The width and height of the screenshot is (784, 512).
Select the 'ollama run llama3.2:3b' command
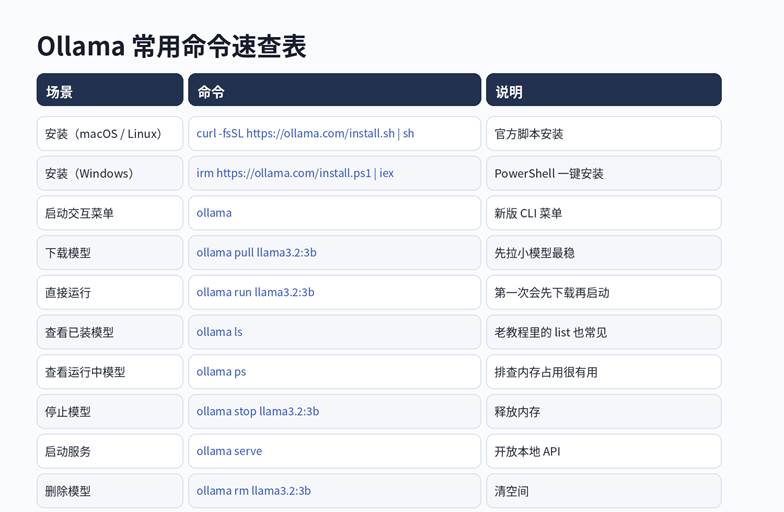[255, 292]
